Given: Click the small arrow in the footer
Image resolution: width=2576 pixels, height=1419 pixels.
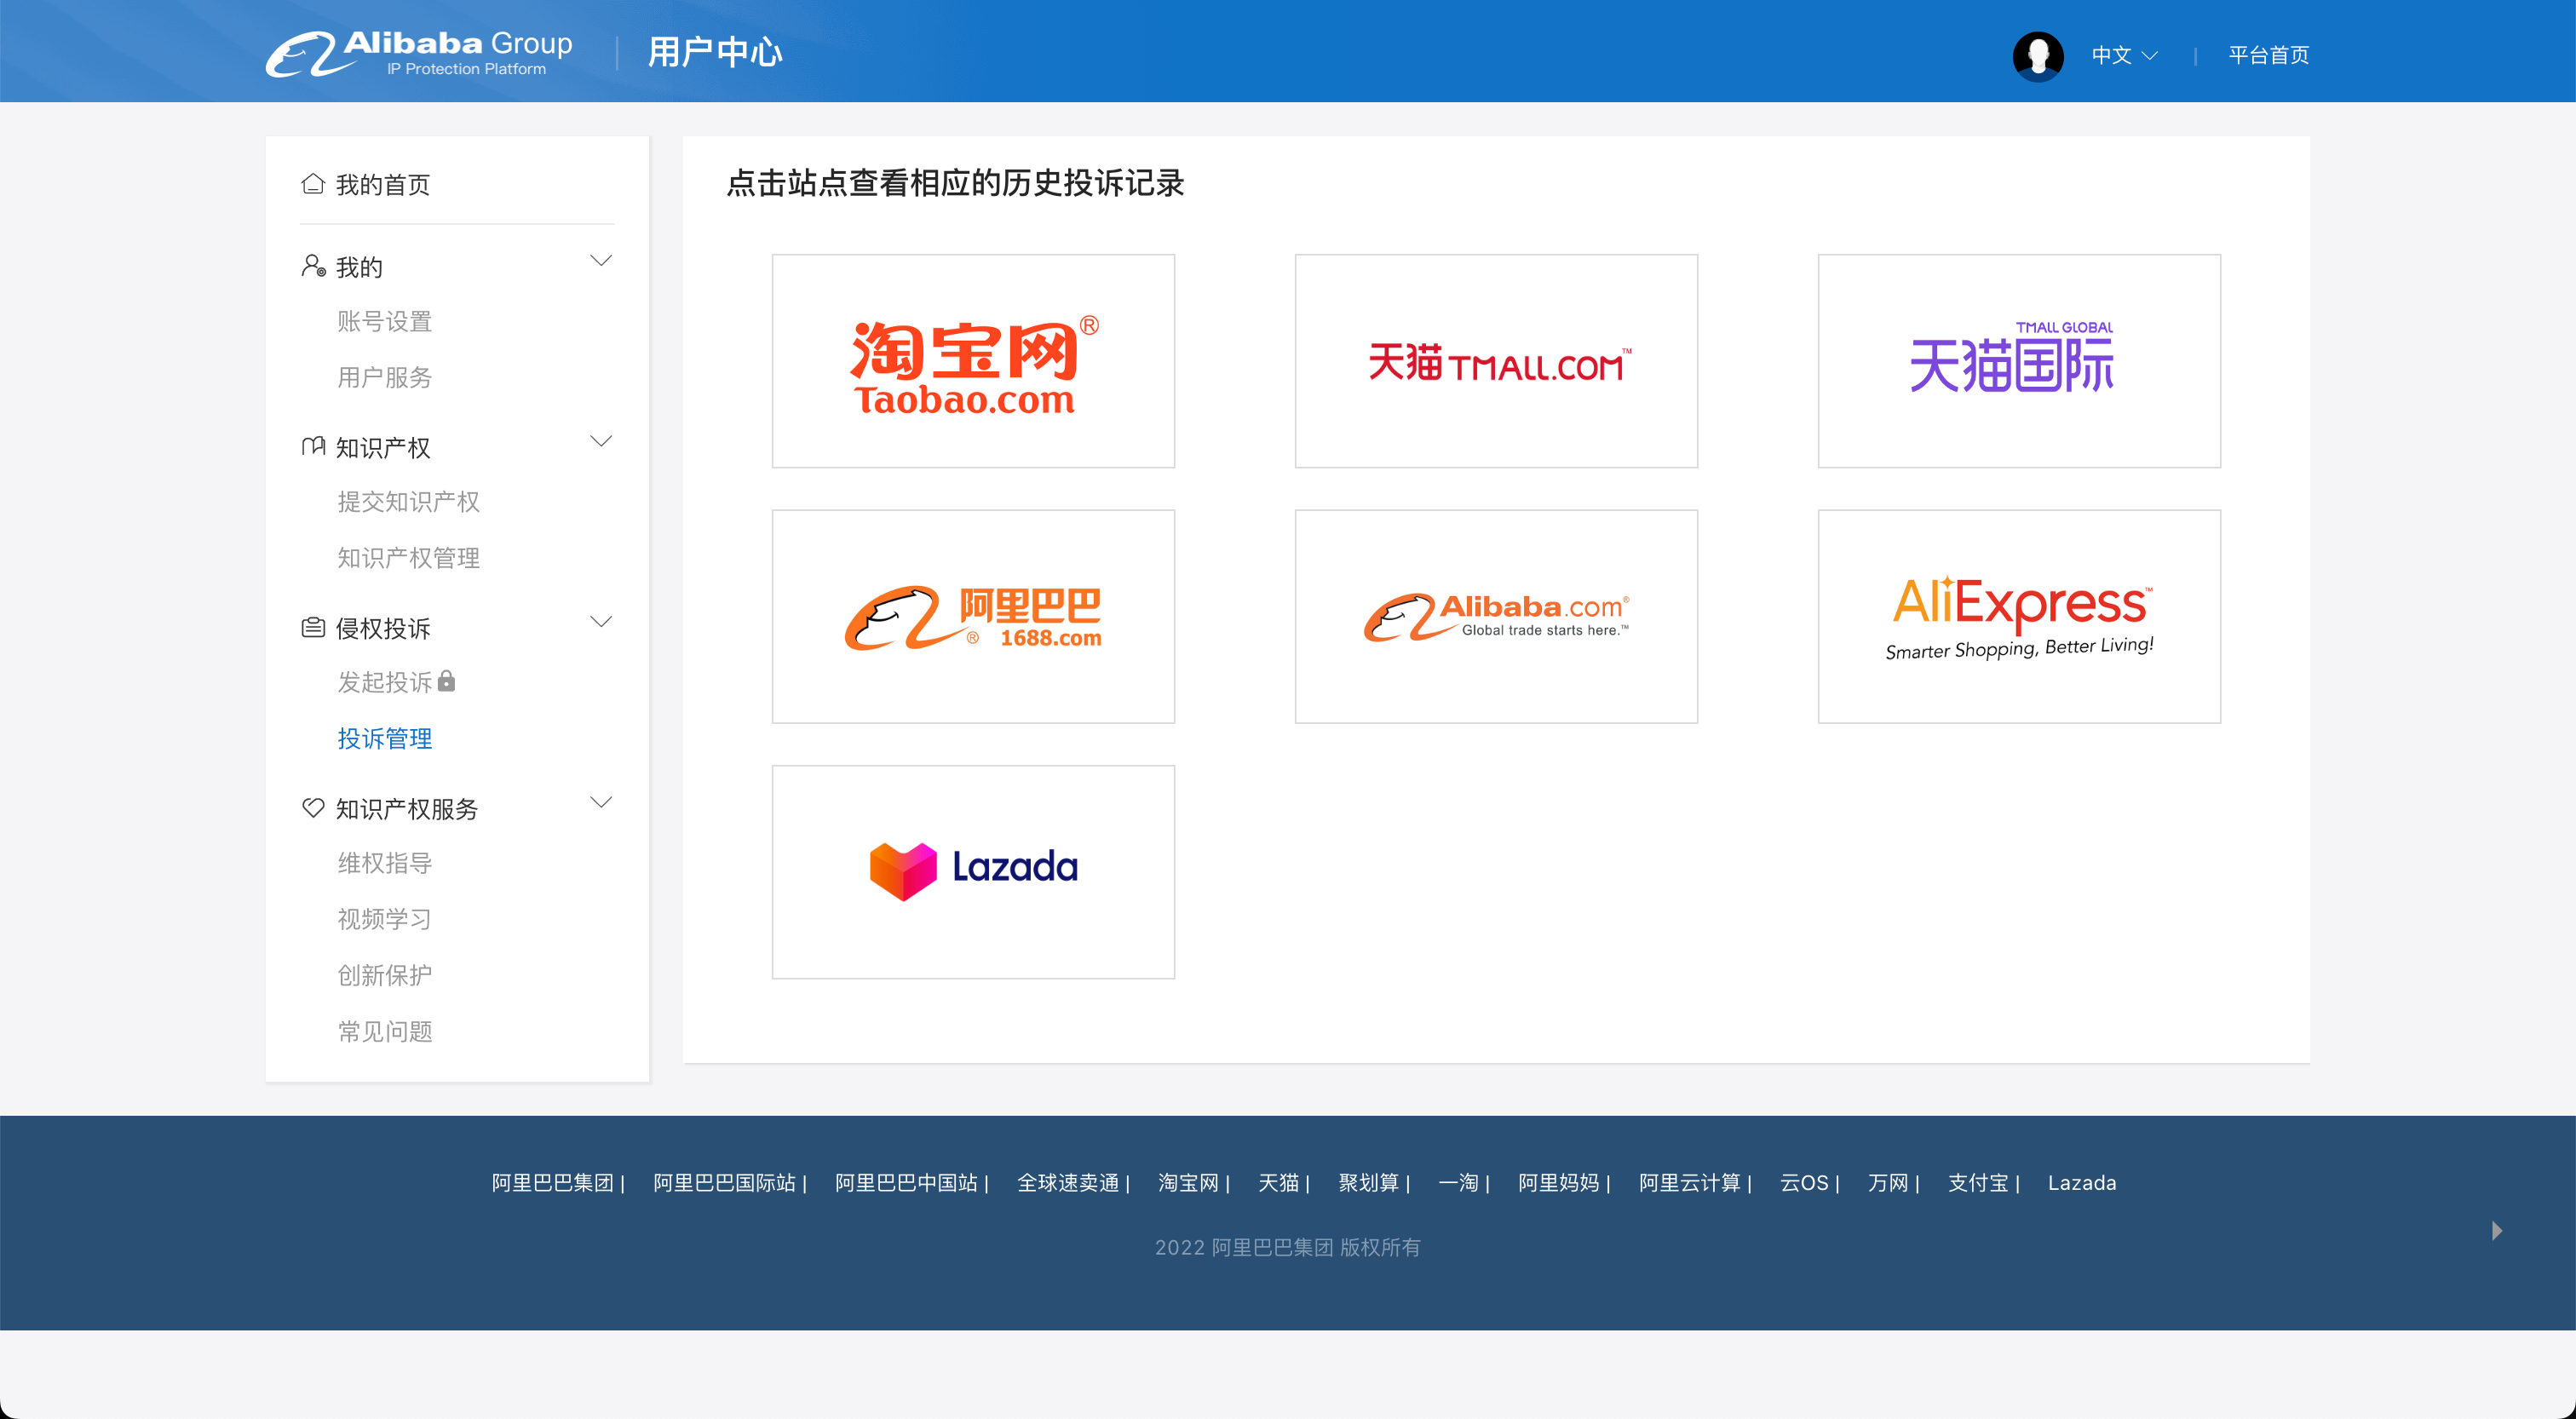Looking at the screenshot, I should (x=2497, y=1230).
